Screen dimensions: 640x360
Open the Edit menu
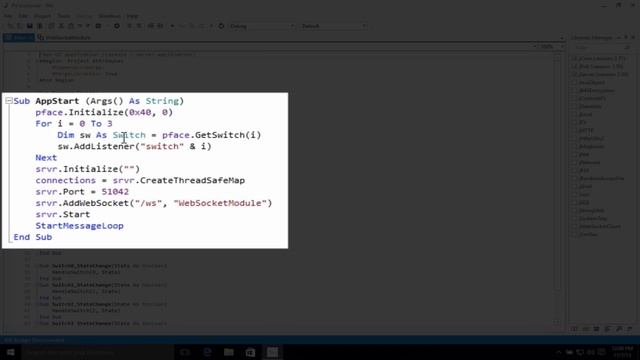click(x=23, y=16)
